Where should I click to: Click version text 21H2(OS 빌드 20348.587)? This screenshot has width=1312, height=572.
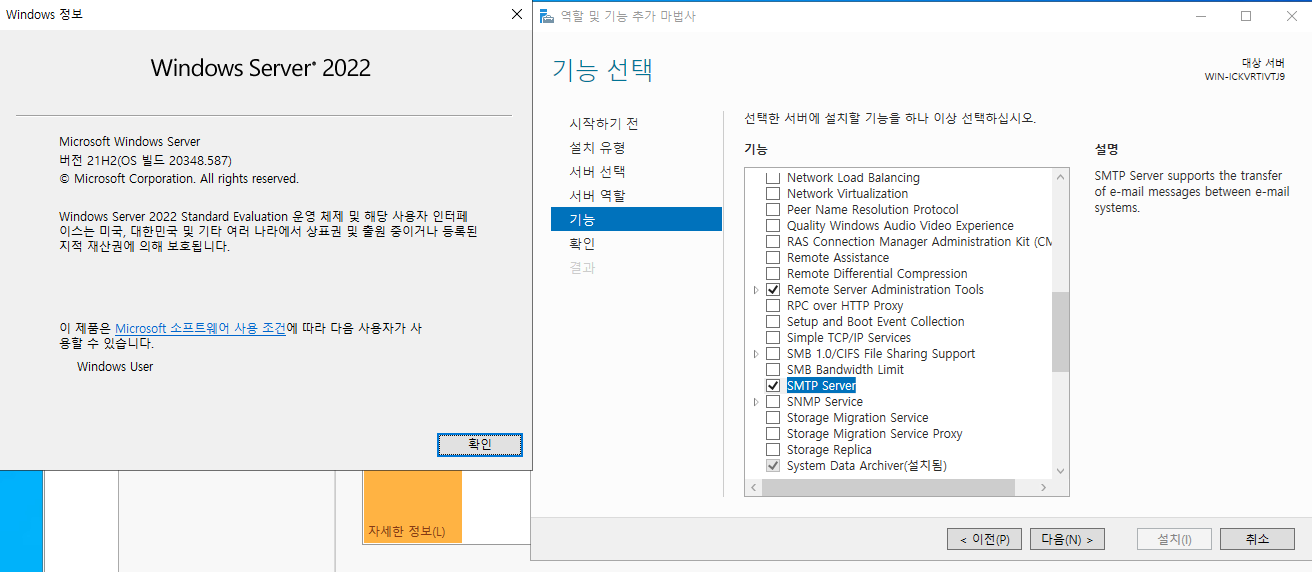tap(145, 160)
